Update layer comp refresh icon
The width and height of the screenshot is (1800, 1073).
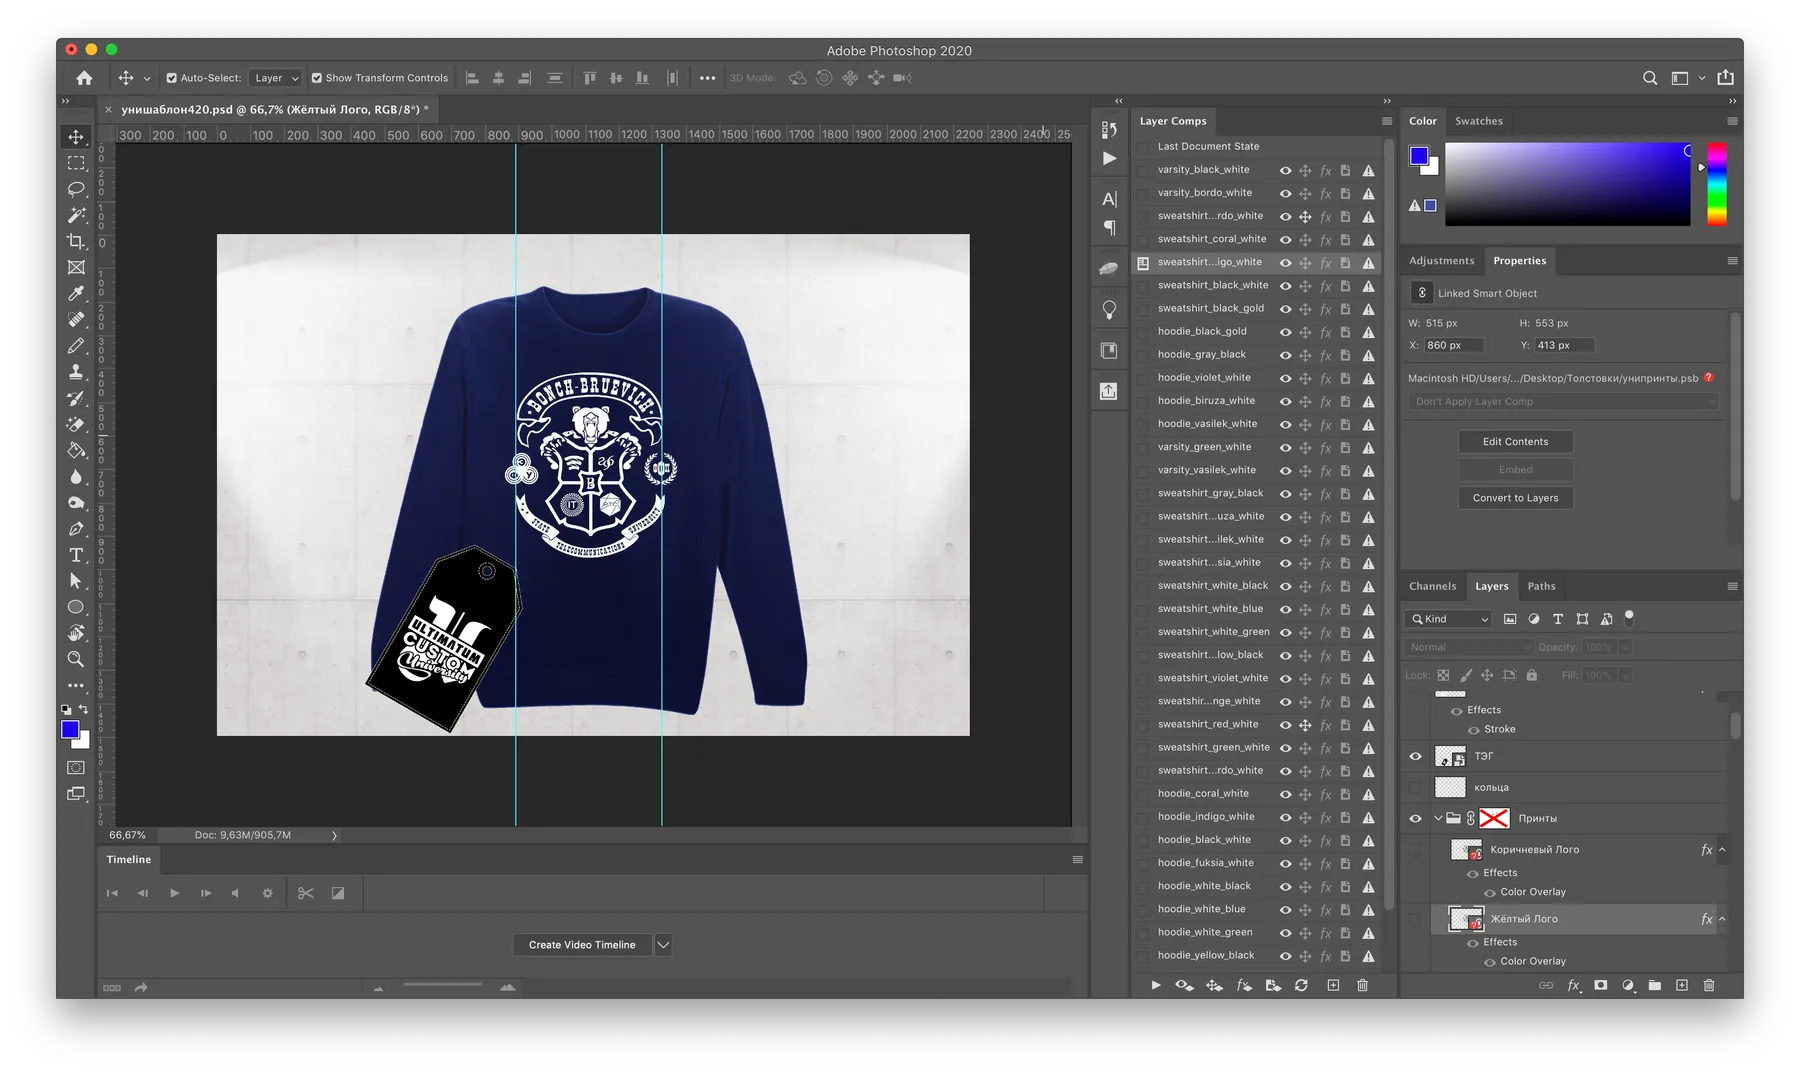pyautogui.click(x=1301, y=986)
